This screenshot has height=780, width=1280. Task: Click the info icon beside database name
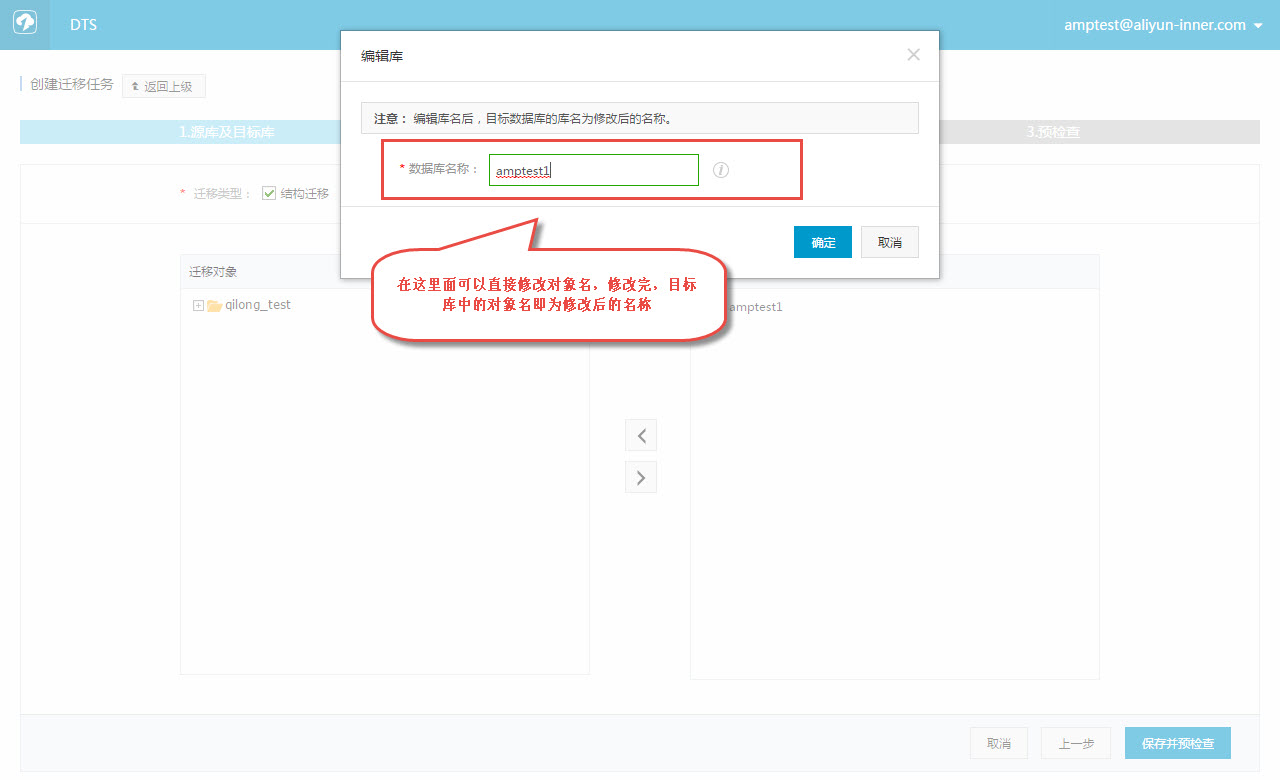tap(721, 170)
